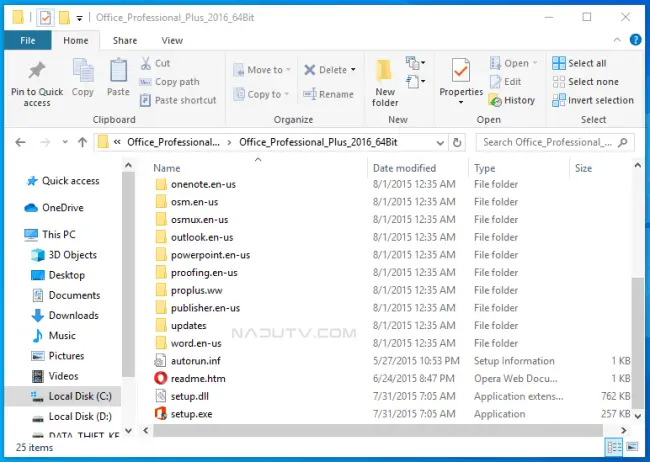
Task: Click the Rename button
Action: point(328,94)
